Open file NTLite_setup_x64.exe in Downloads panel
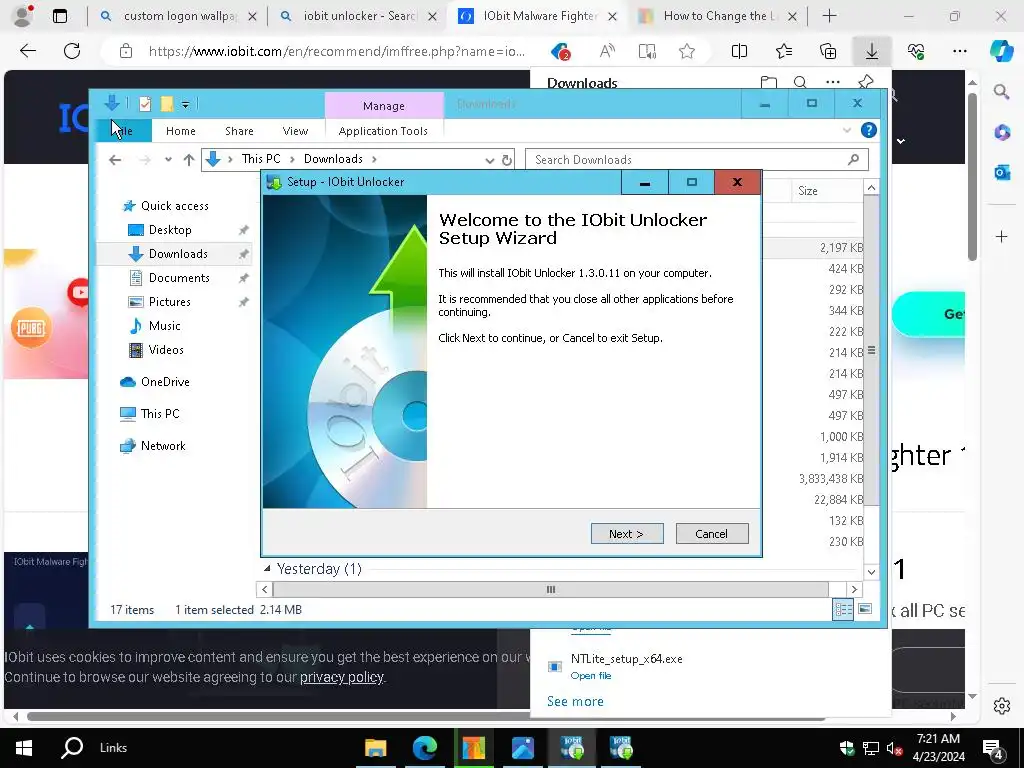Viewport: 1024px width, 768px height. (590, 675)
